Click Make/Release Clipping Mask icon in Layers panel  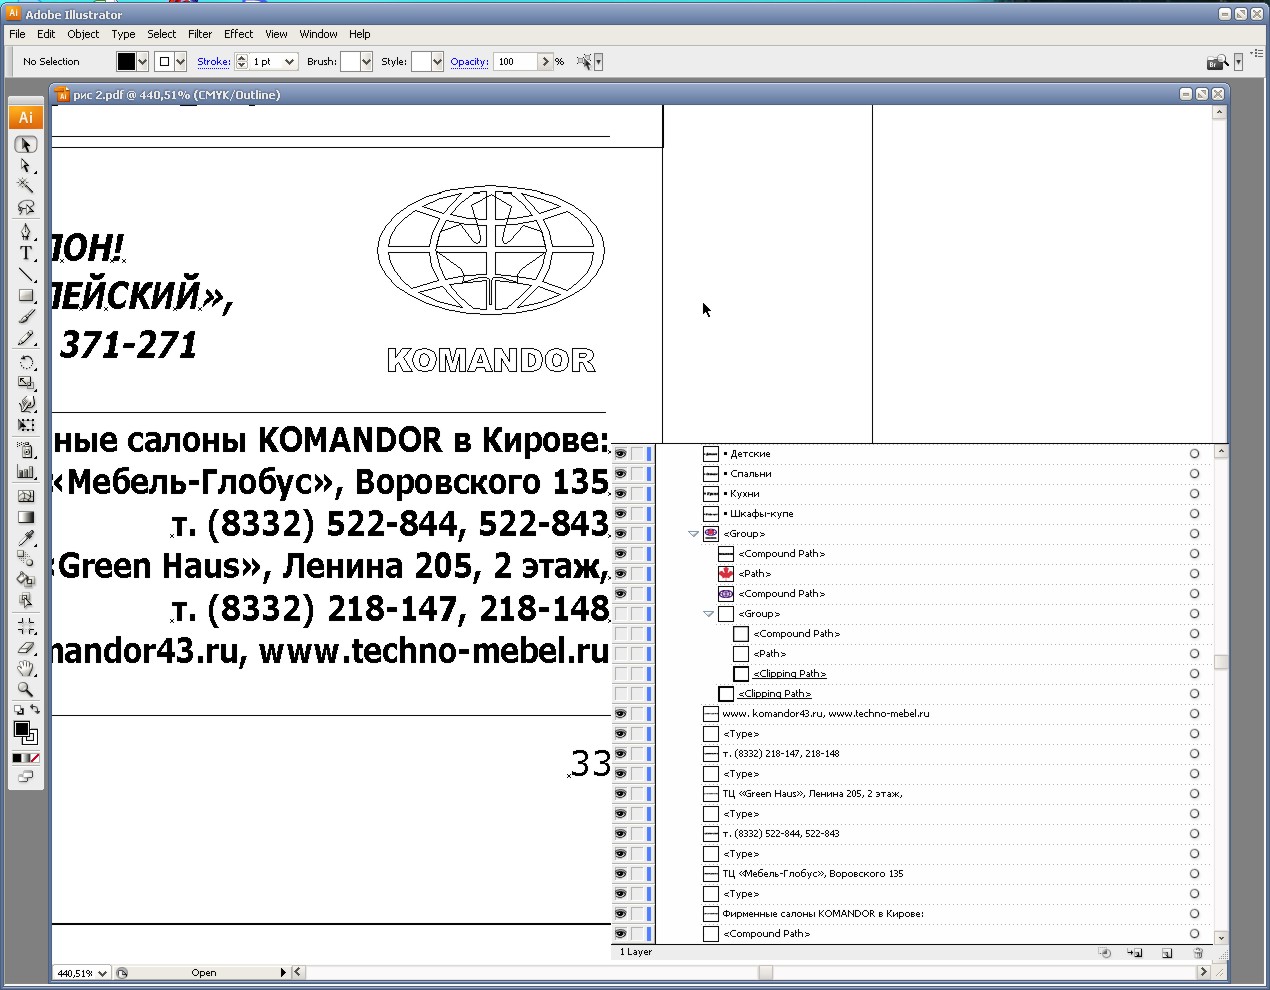tap(1104, 953)
